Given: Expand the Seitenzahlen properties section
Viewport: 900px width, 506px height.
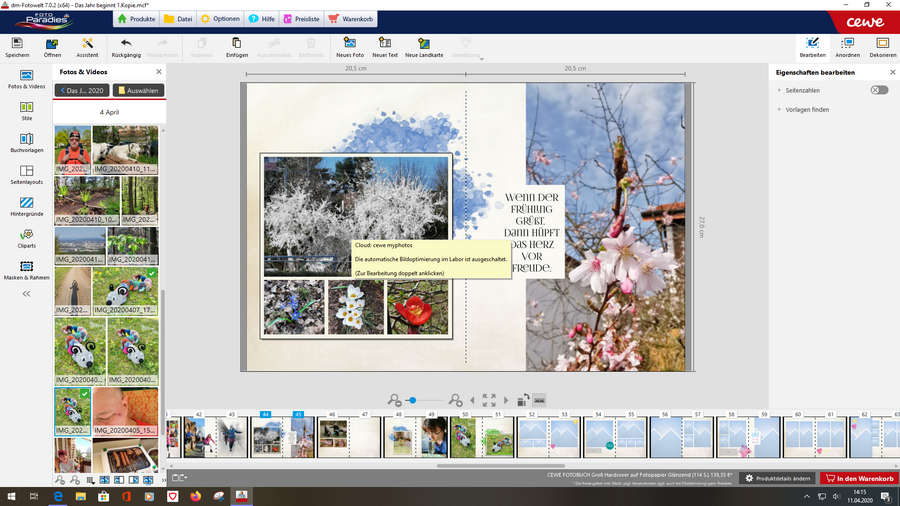Looking at the screenshot, I should click(779, 90).
